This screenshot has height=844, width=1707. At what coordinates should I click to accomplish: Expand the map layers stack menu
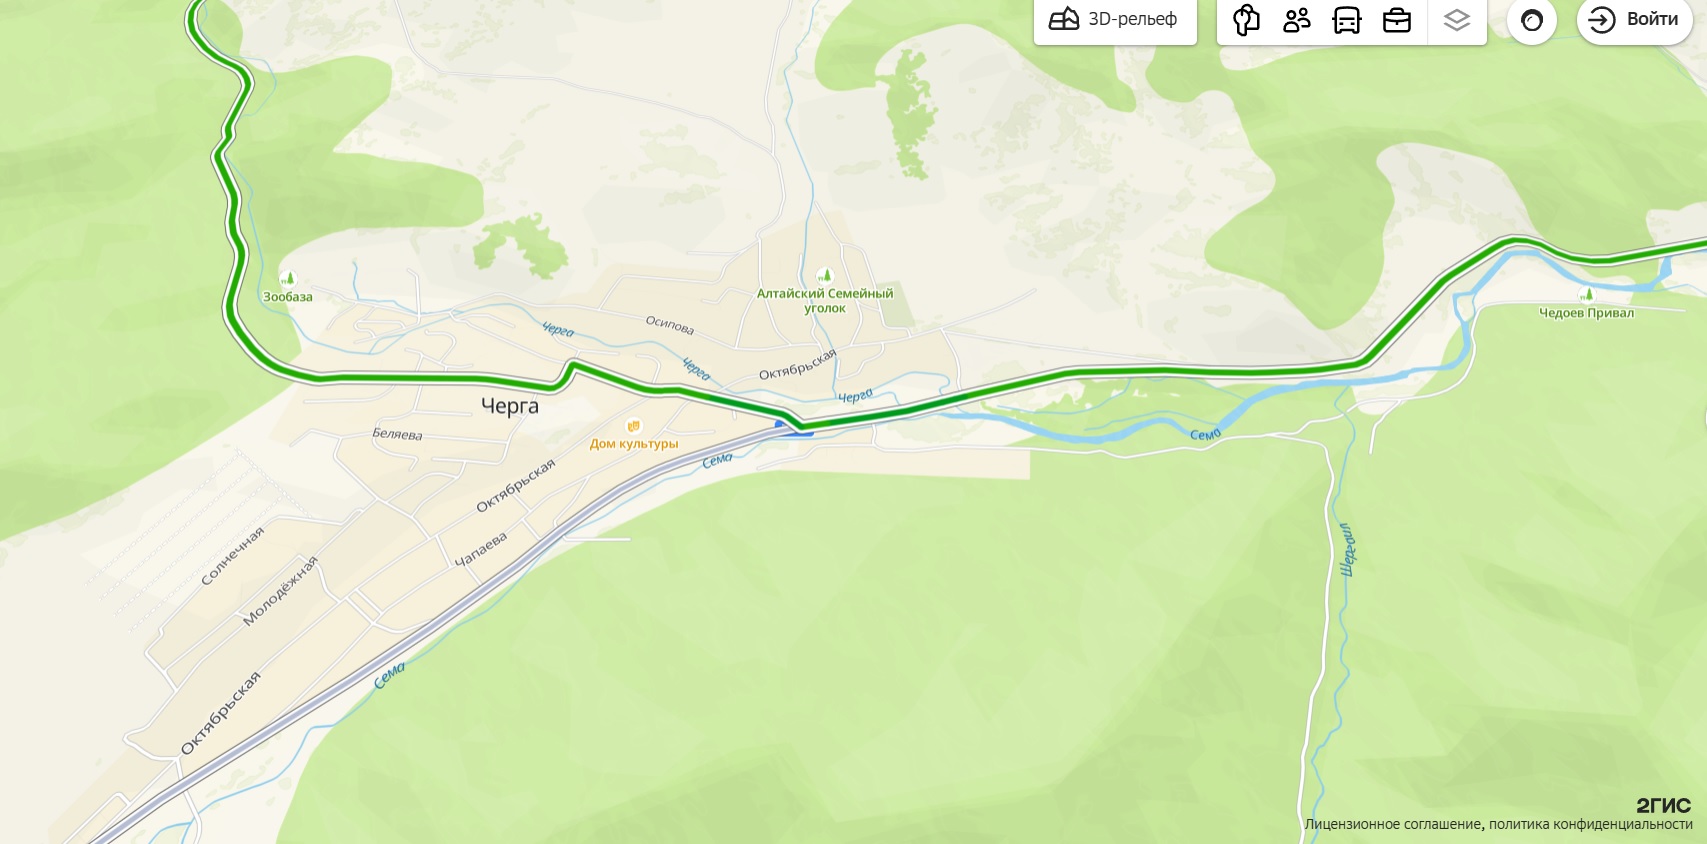(1457, 20)
